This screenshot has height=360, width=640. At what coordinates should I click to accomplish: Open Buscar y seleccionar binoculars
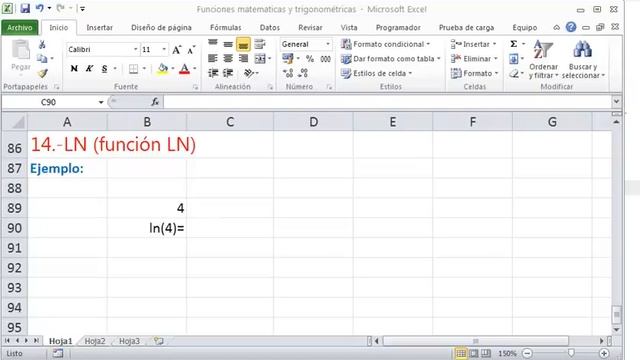[583, 60]
